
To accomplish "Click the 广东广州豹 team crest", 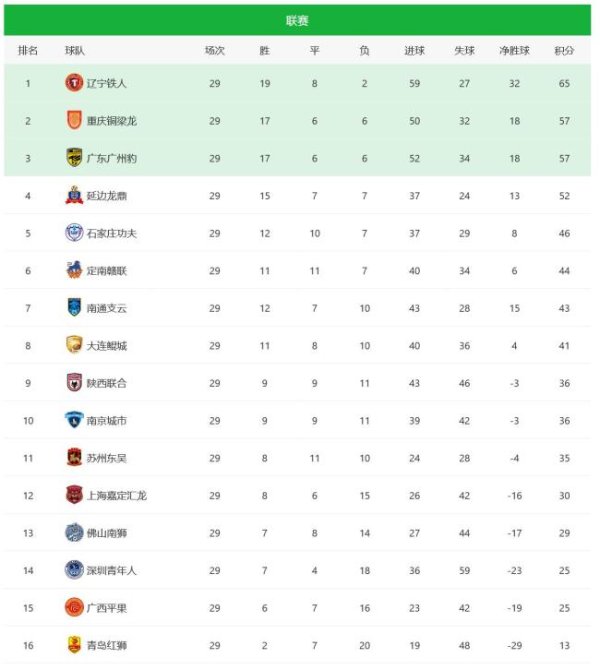I will pos(74,158).
